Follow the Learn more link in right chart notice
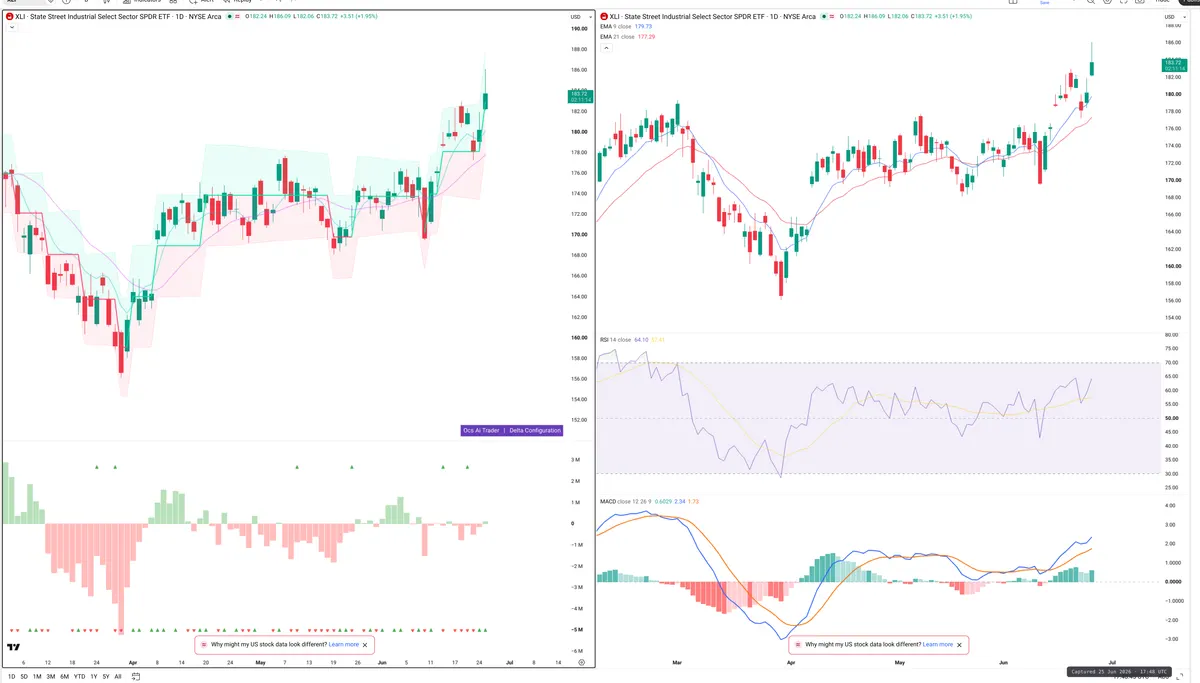Image resolution: width=1200 pixels, height=683 pixels. pyautogui.click(x=937, y=645)
